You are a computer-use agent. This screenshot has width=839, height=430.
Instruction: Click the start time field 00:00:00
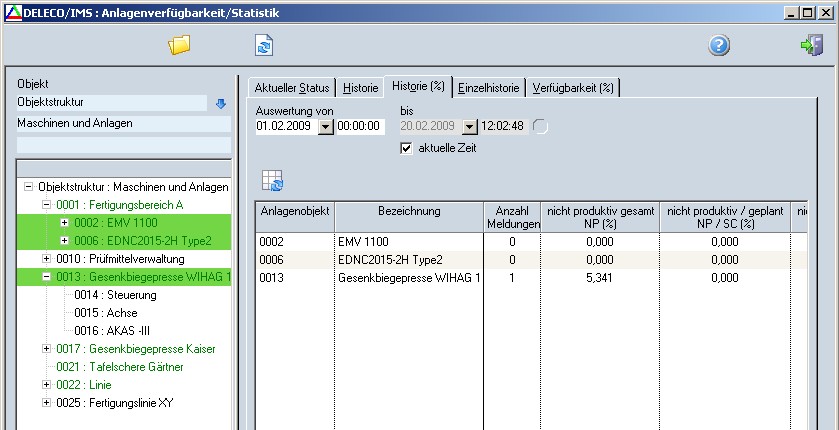tap(359, 127)
